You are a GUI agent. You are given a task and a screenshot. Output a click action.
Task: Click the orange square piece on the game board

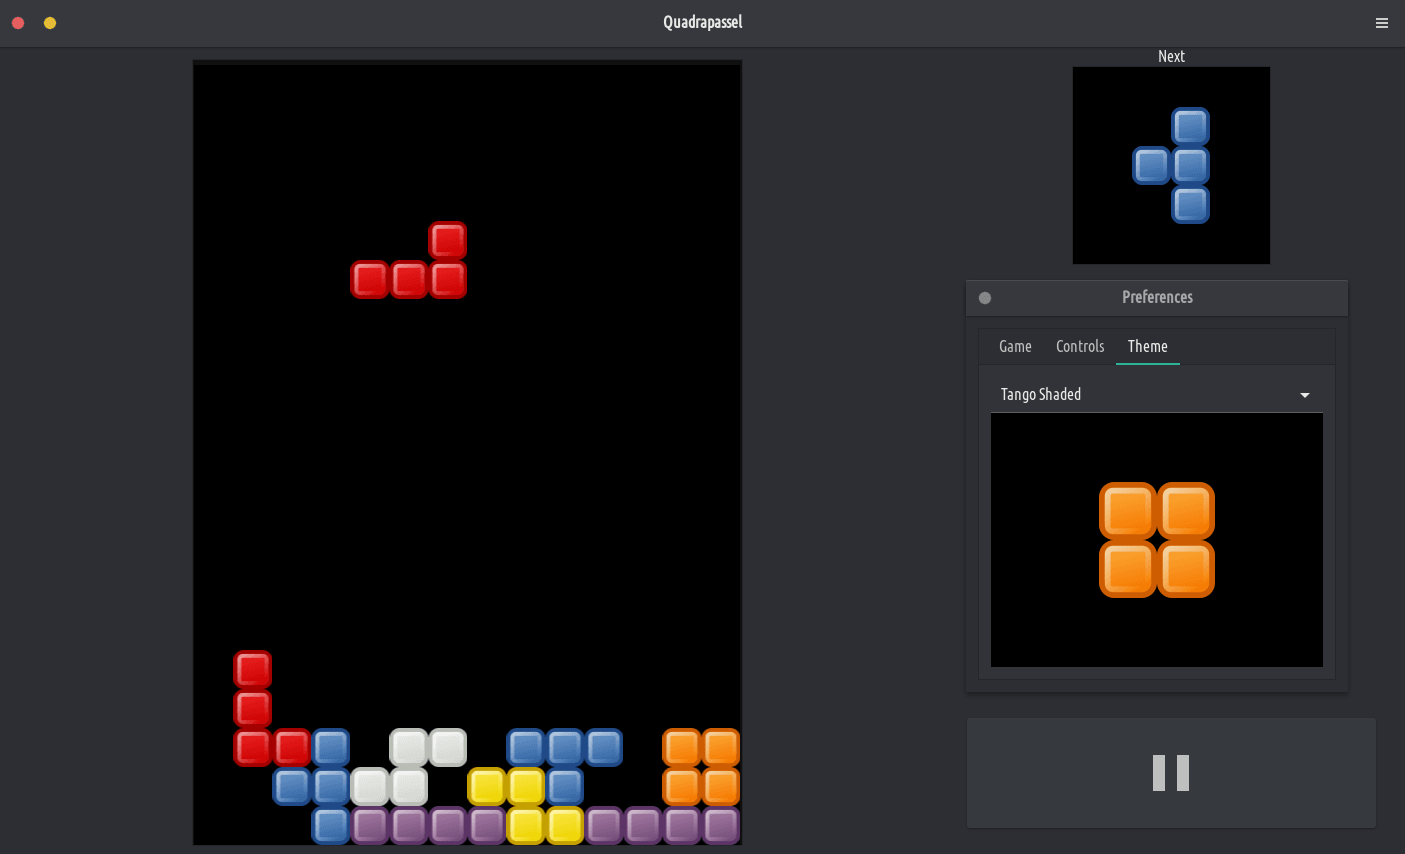pos(701,767)
